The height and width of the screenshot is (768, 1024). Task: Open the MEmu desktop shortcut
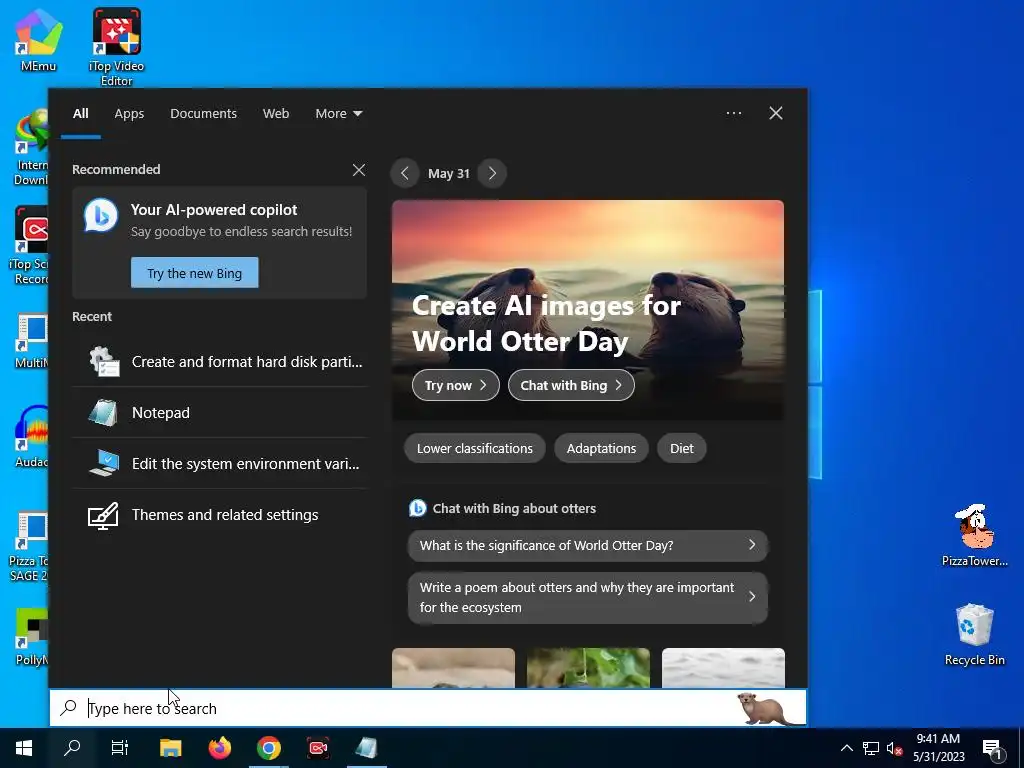pos(38,40)
